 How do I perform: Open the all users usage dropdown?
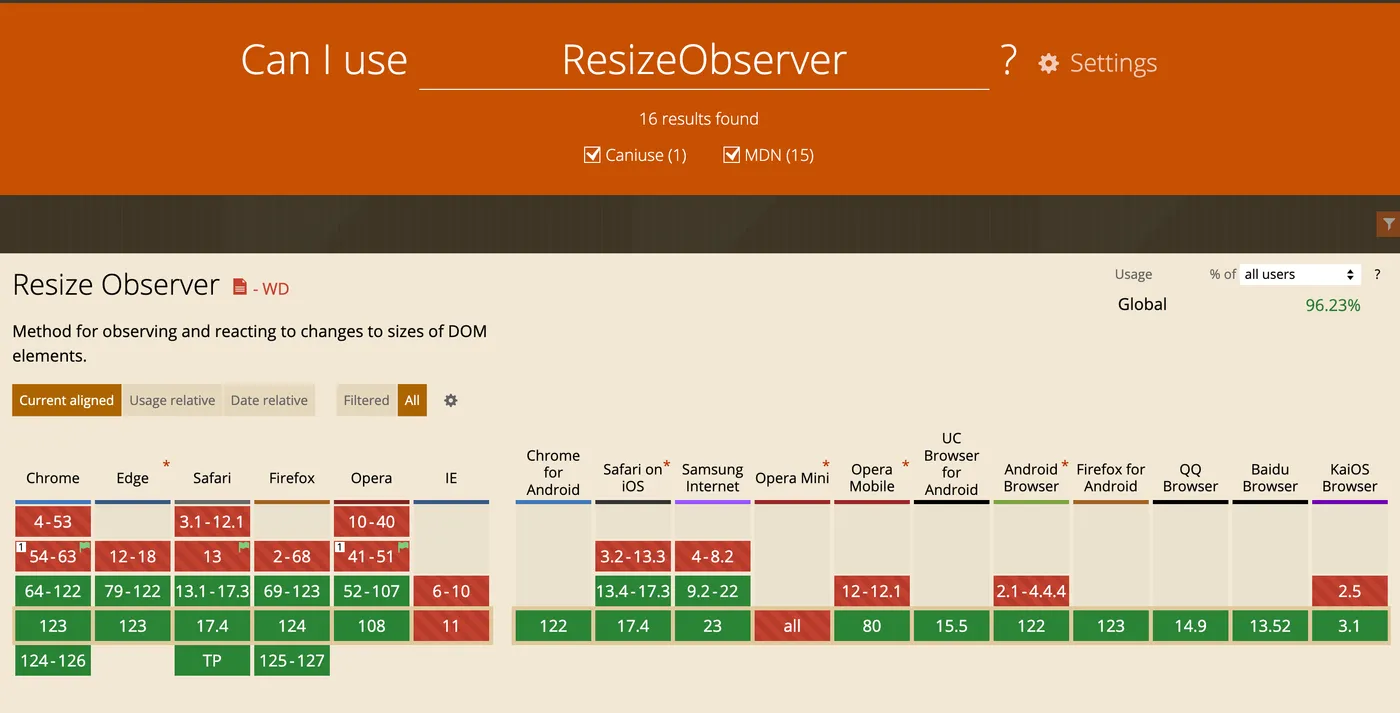1300,274
